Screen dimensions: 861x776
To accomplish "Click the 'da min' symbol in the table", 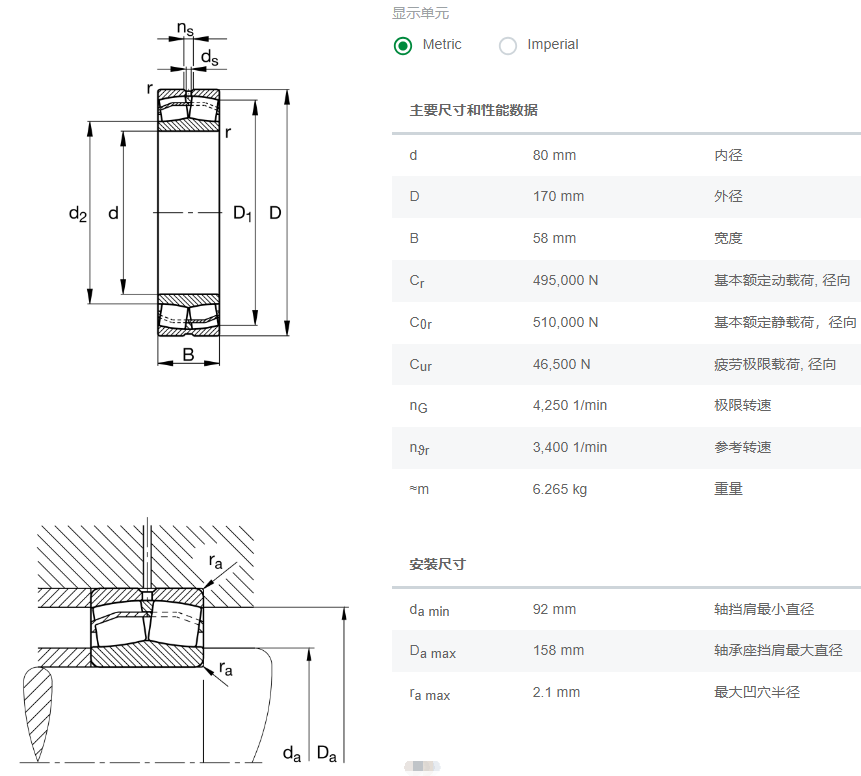I will (429, 610).
